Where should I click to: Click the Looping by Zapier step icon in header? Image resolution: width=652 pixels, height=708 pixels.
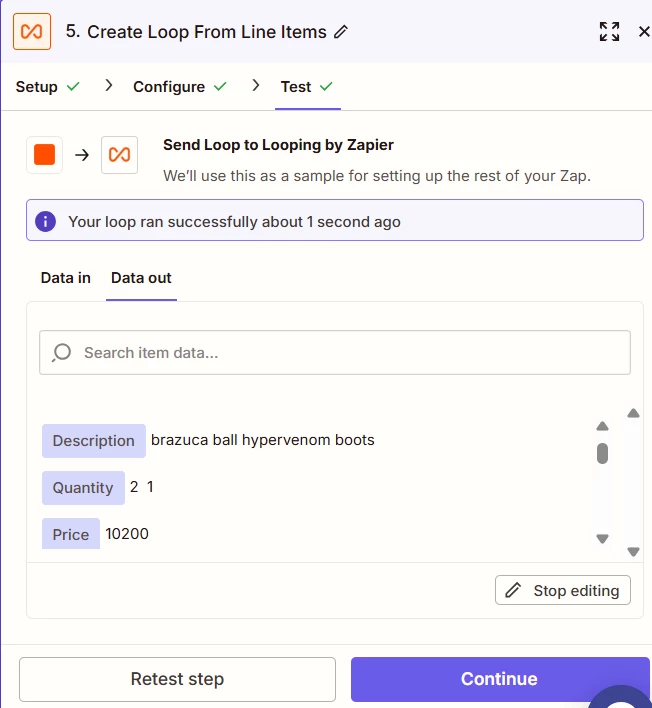coord(32,32)
